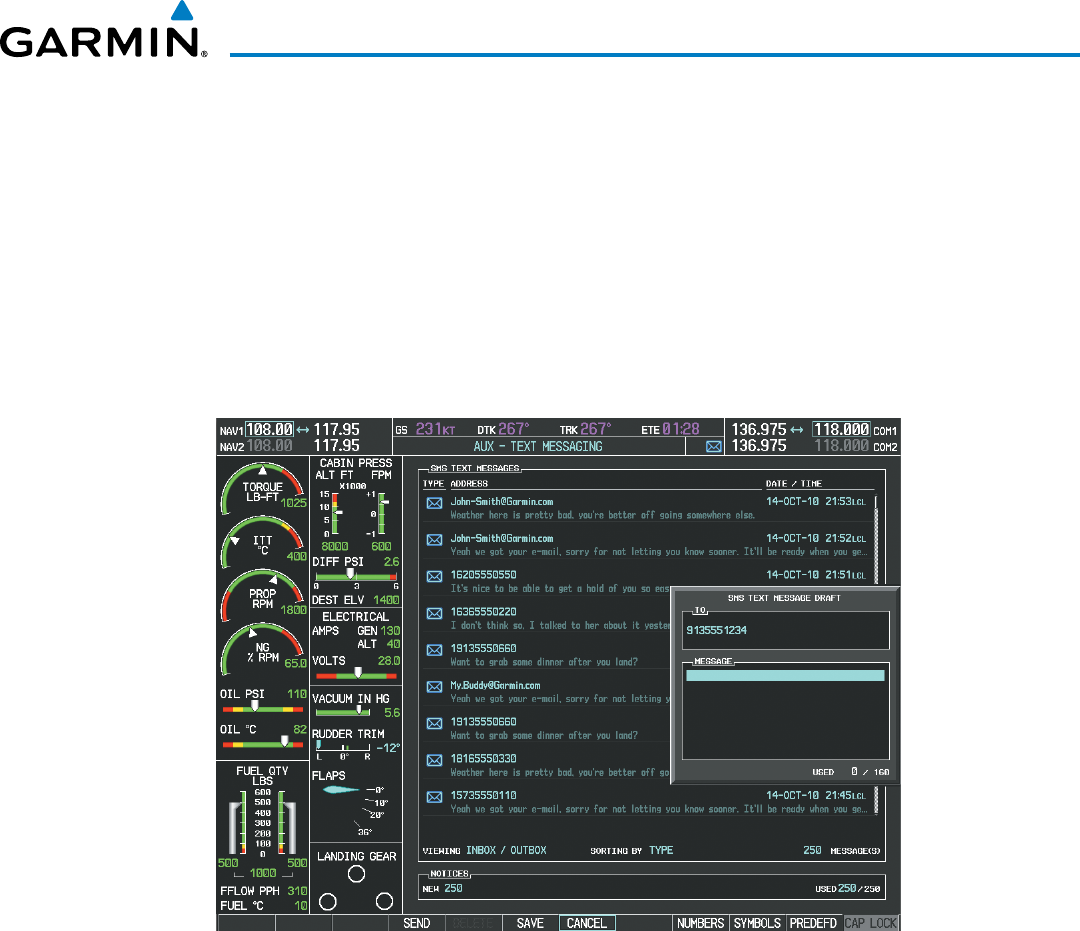Click envelope icon for John-Smith 21:52 message
1080x931 pixels.
click(x=435, y=539)
